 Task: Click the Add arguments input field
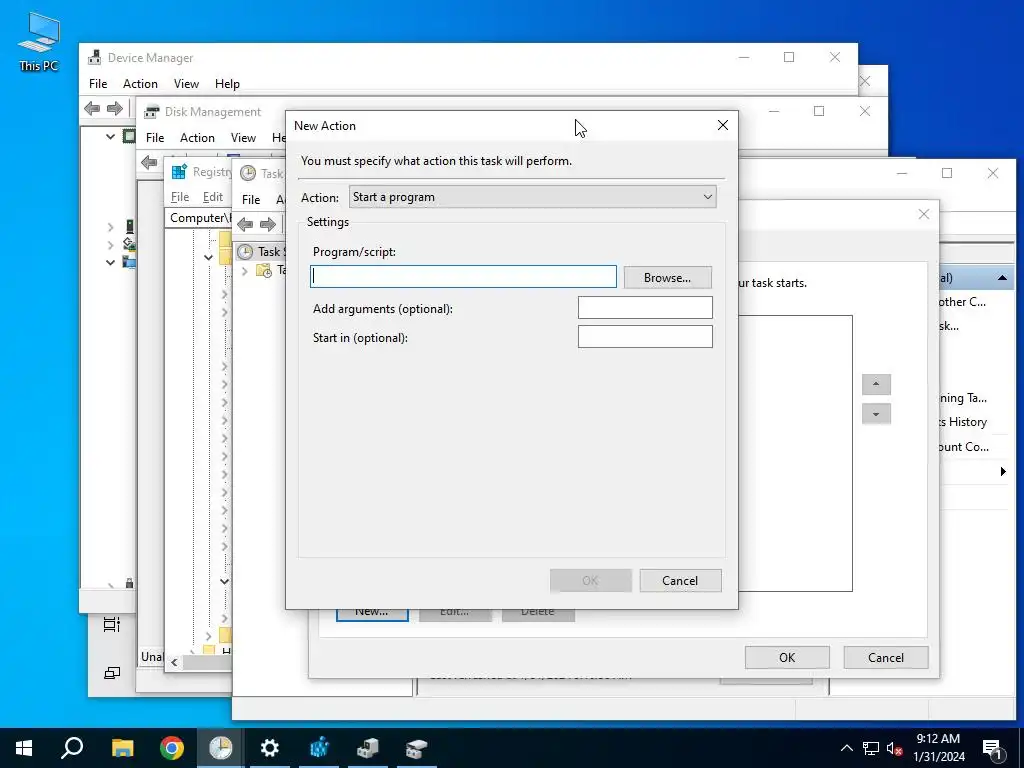tap(645, 308)
